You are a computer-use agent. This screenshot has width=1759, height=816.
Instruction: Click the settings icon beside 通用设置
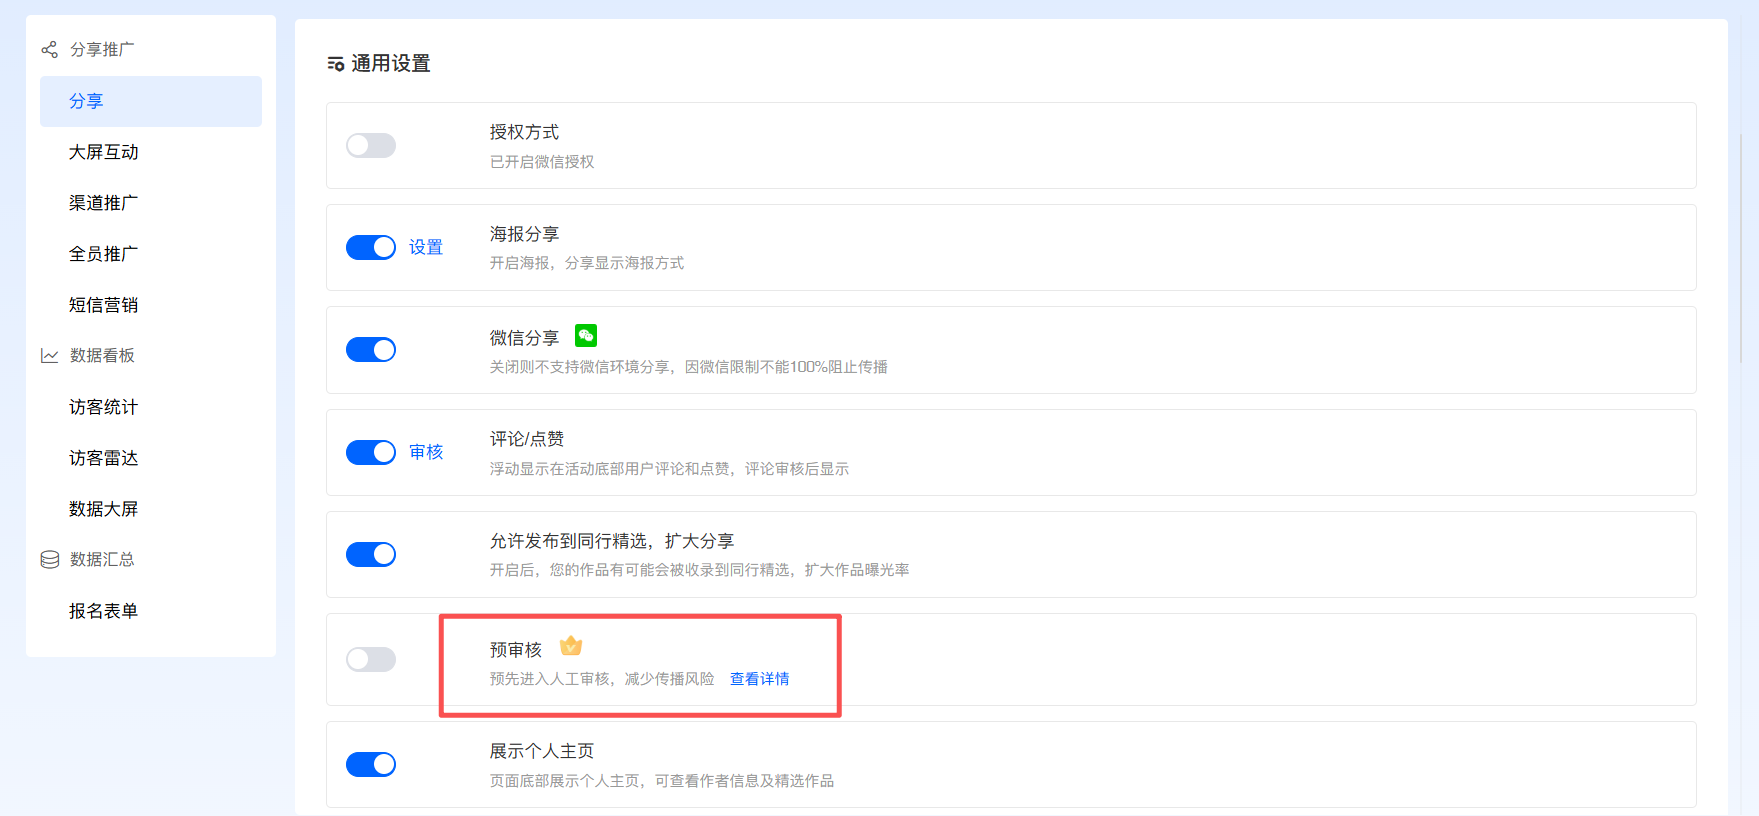coord(336,64)
